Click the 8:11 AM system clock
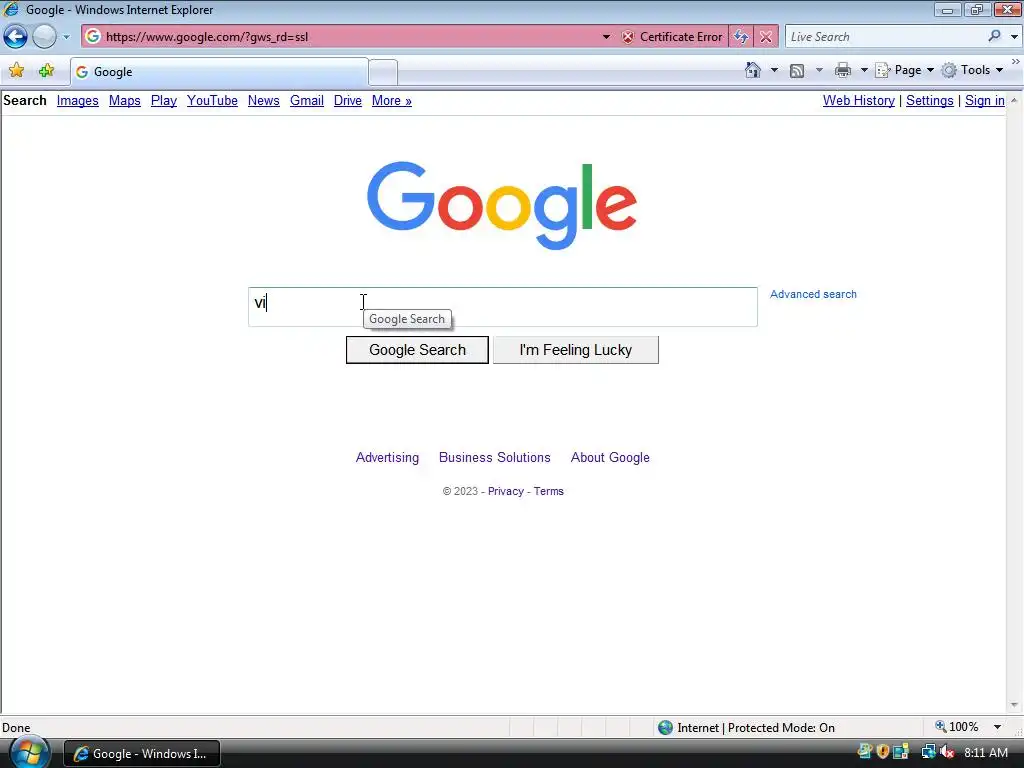Viewport: 1024px width, 768px height. [x=986, y=752]
